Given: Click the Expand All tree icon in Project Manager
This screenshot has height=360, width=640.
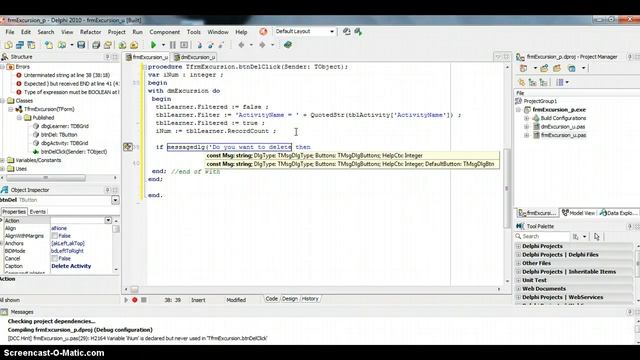Looking at the screenshot, I should tap(532, 82).
